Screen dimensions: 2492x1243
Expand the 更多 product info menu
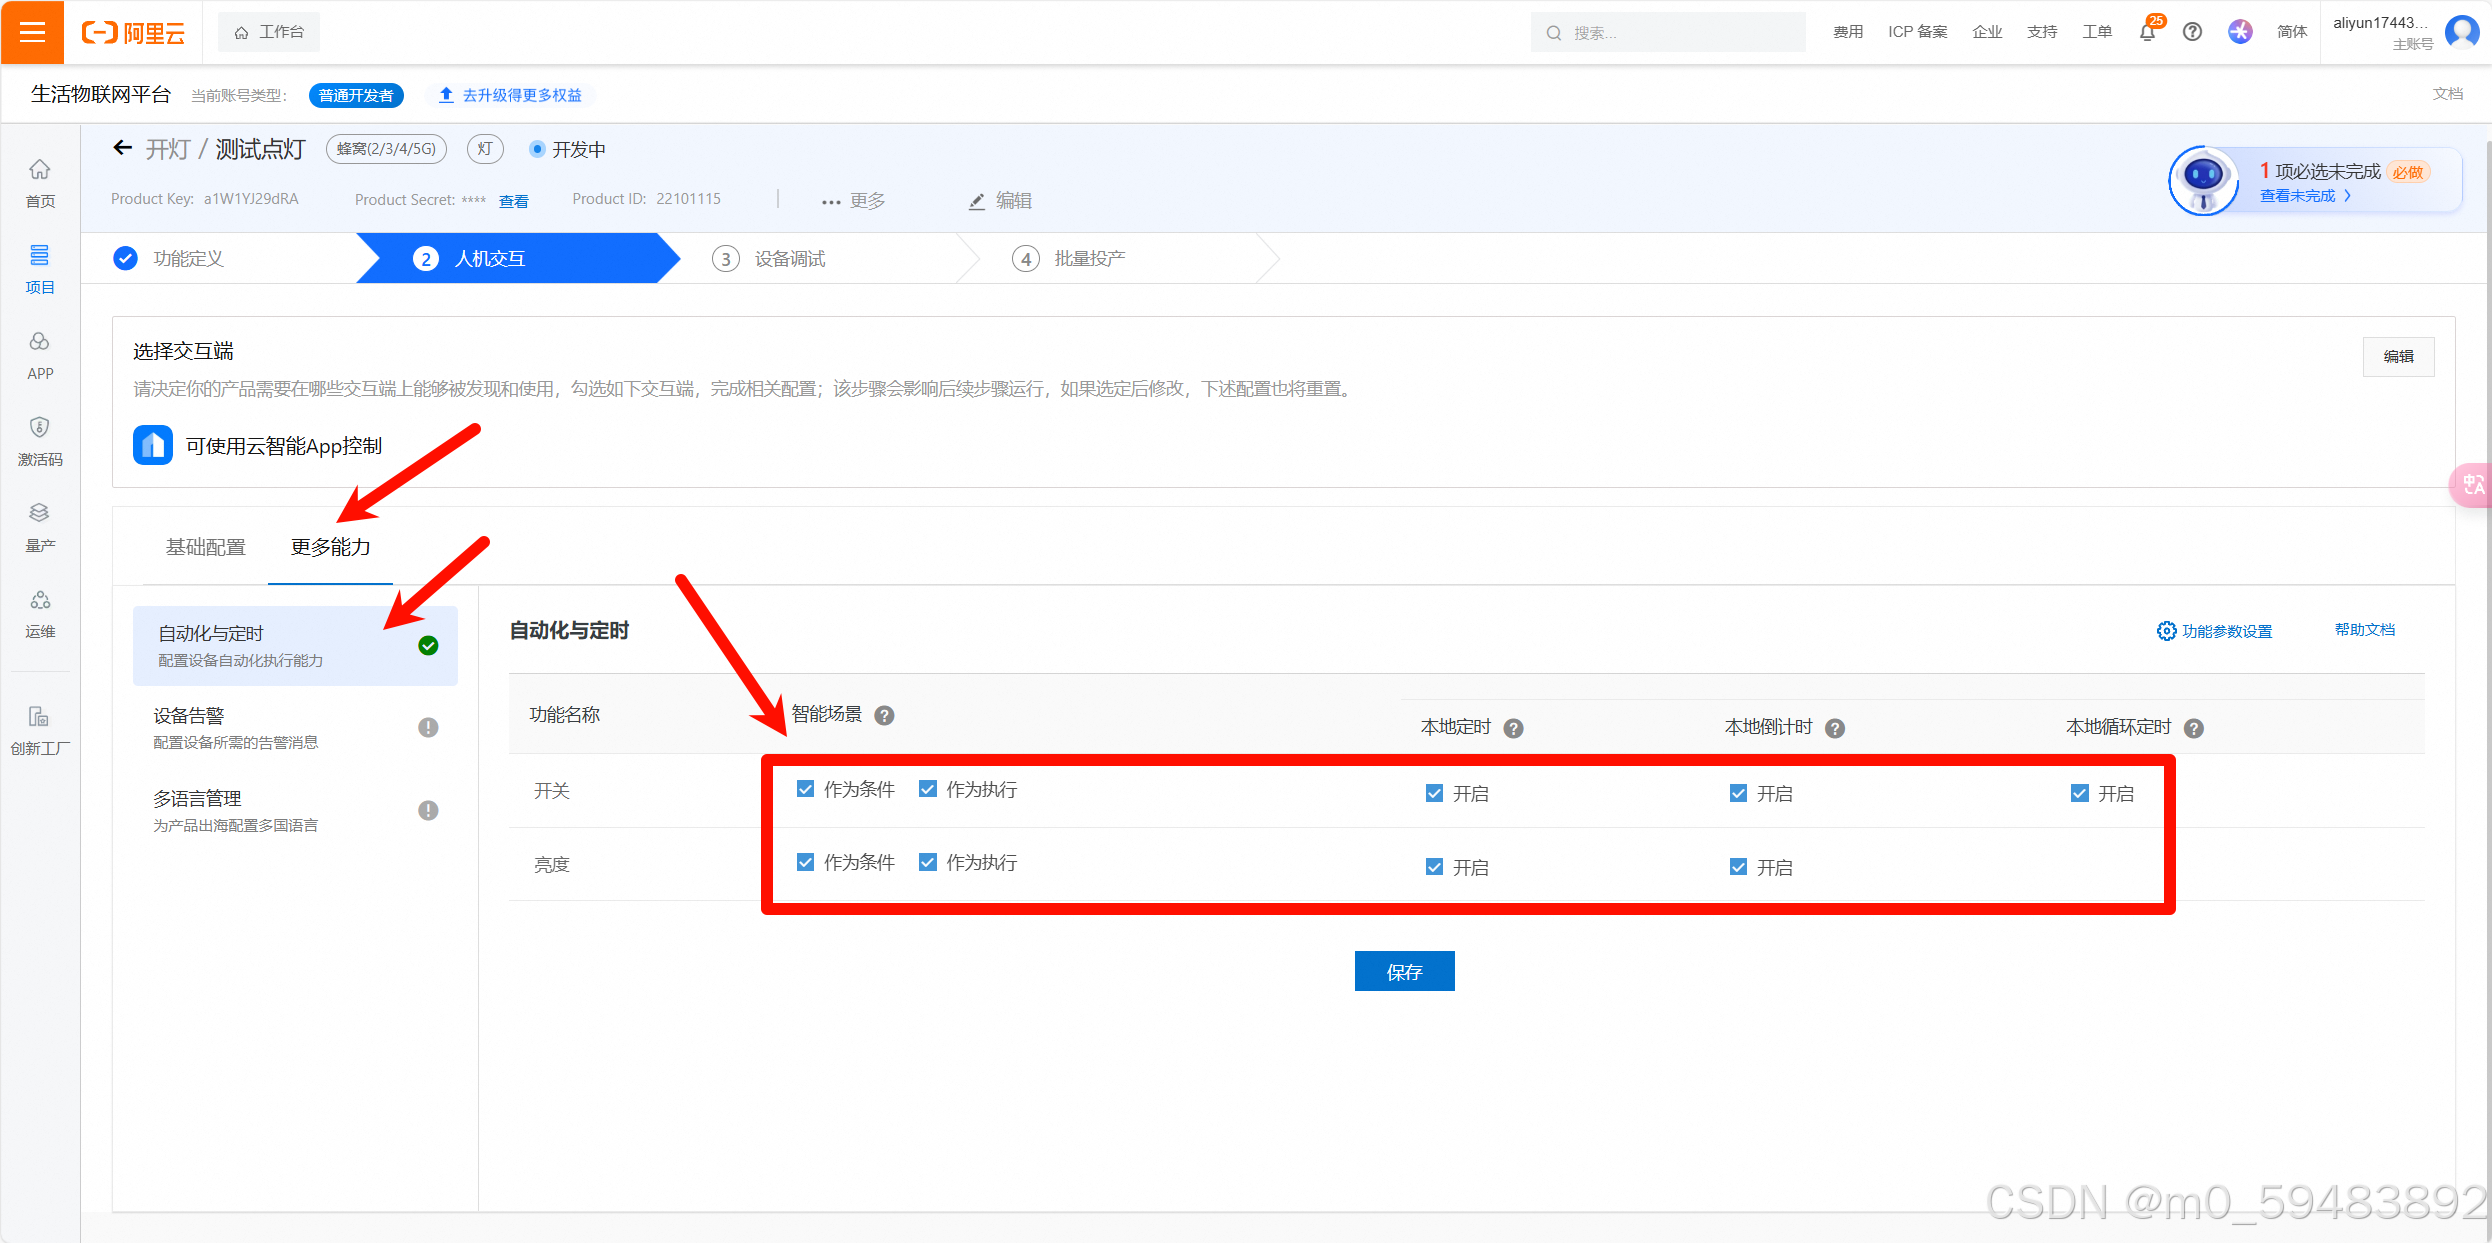click(853, 201)
